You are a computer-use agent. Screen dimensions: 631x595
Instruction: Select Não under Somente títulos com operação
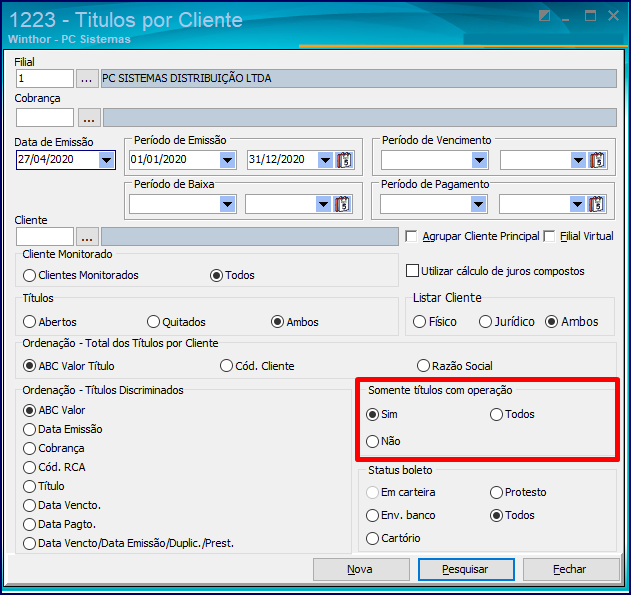[373, 441]
